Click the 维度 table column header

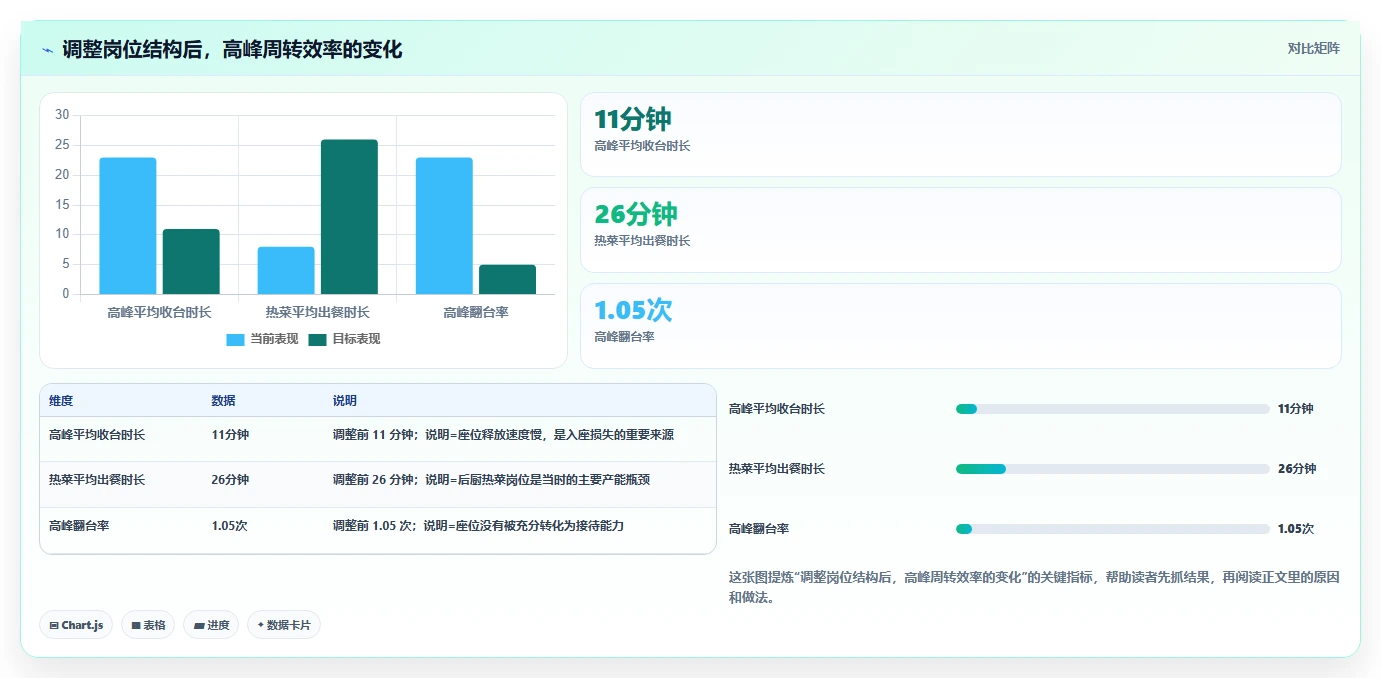(61, 401)
